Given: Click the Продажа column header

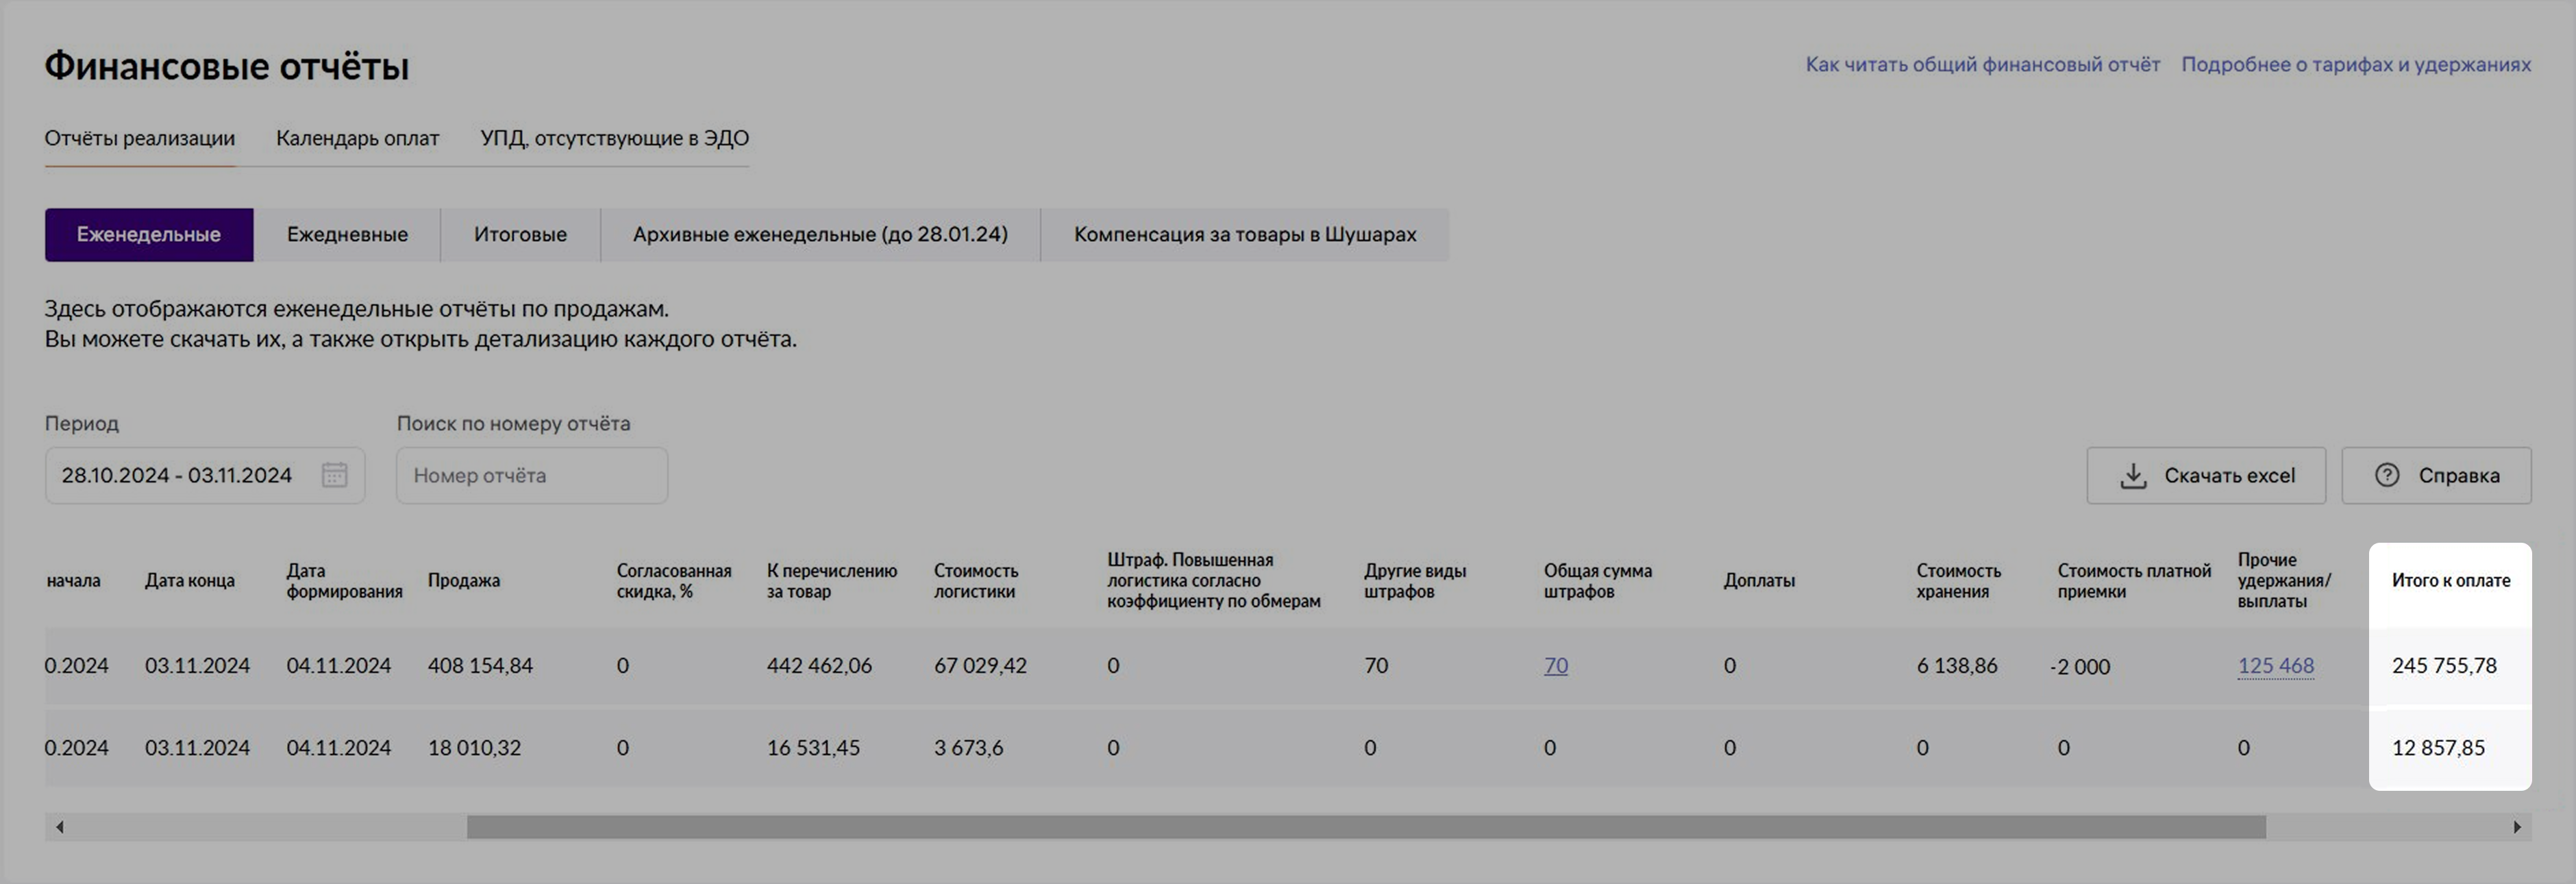Looking at the screenshot, I should pyautogui.click(x=464, y=581).
